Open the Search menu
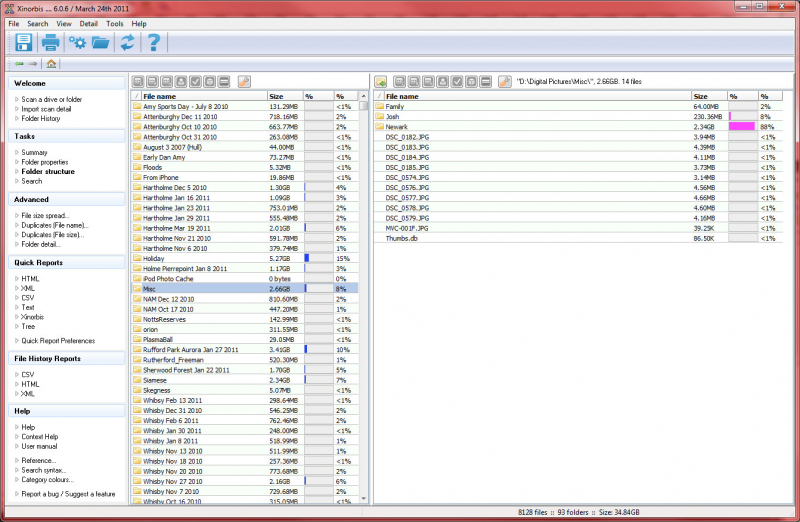This screenshot has height=522, width=800. 38,23
